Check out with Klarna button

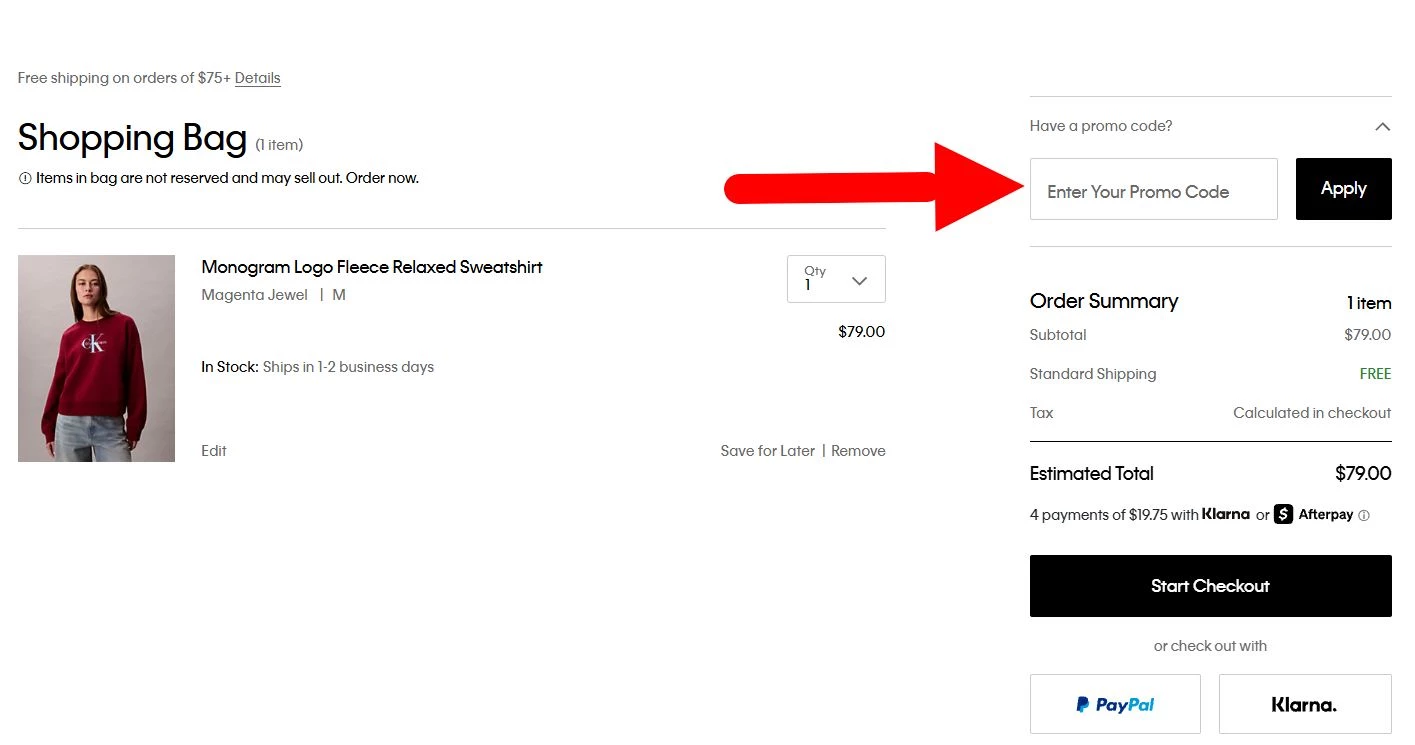coord(1304,704)
